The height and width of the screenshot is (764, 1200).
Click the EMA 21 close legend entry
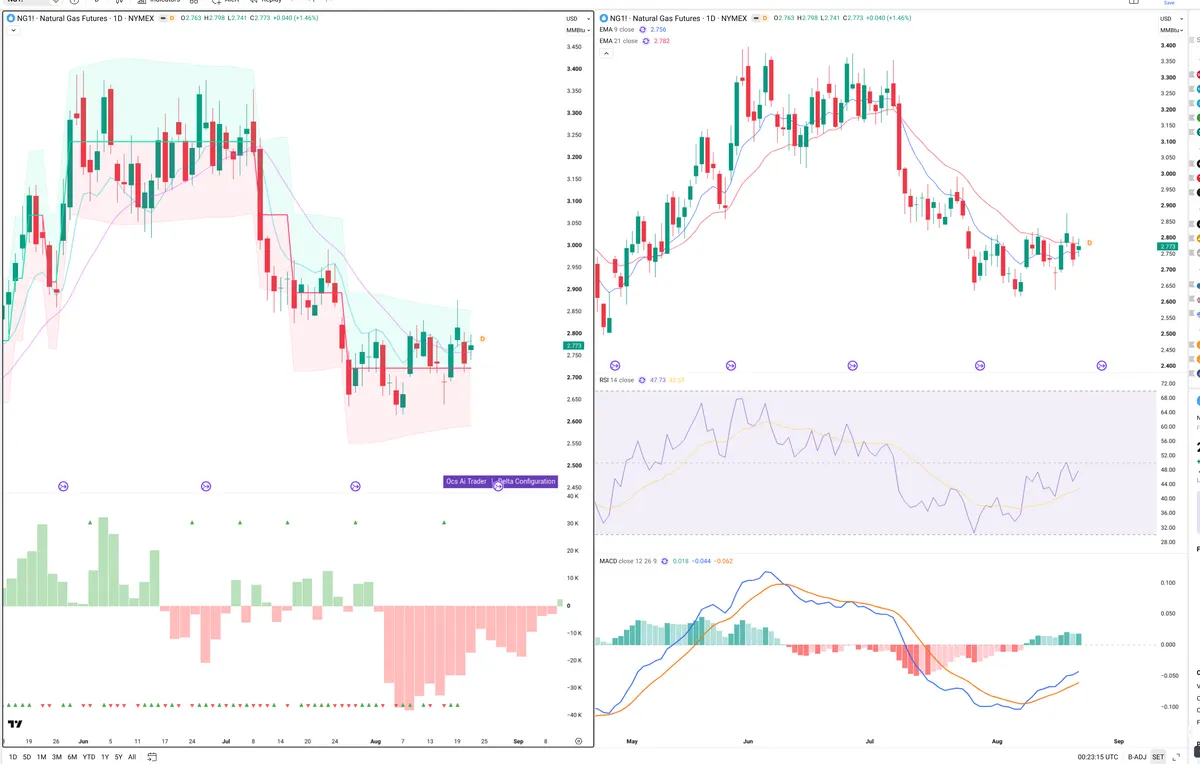pyautogui.click(x=618, y=41)
